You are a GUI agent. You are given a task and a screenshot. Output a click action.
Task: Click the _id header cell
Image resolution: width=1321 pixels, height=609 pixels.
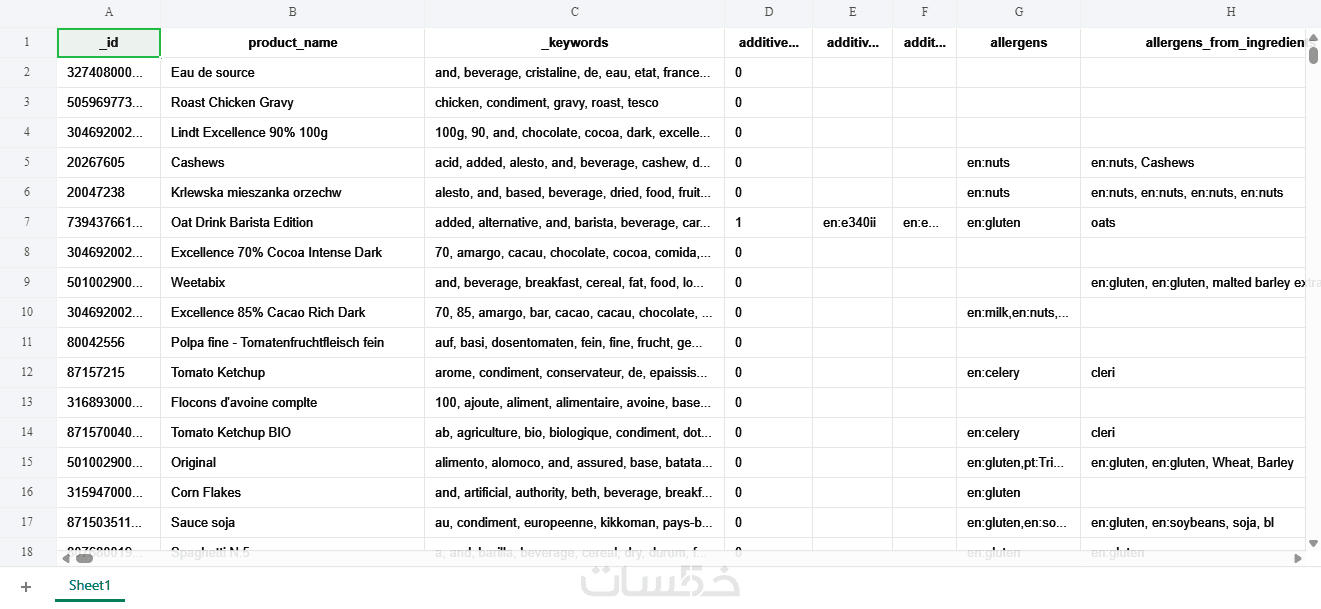[x=109, y=43]
